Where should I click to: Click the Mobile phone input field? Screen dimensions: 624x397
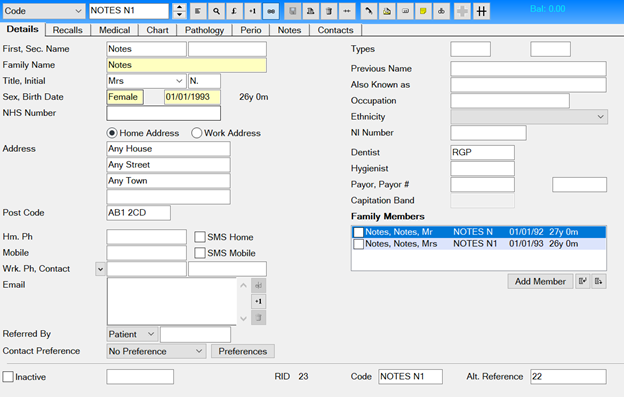(x=146, y=253)
